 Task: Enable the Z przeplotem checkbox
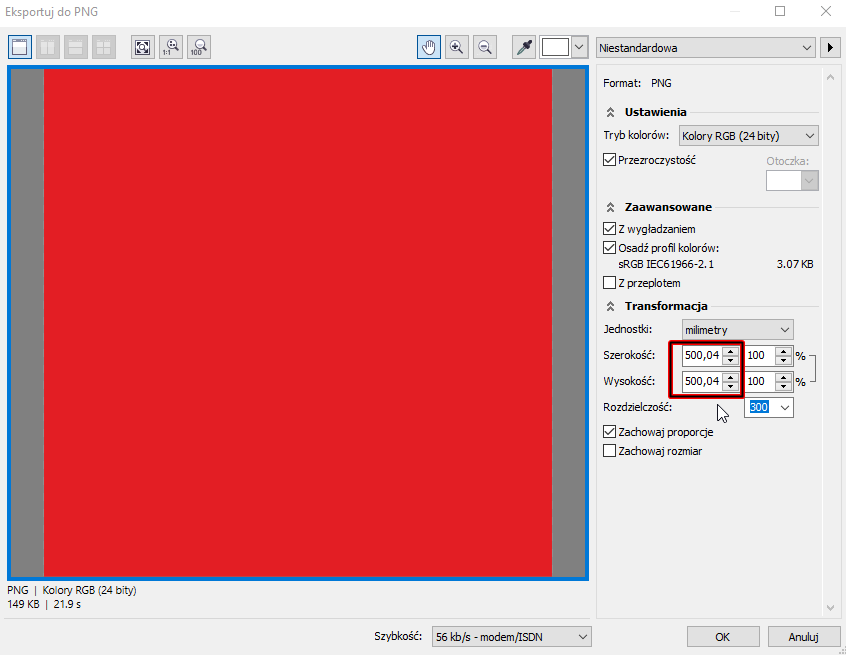(x=610, y=283)
